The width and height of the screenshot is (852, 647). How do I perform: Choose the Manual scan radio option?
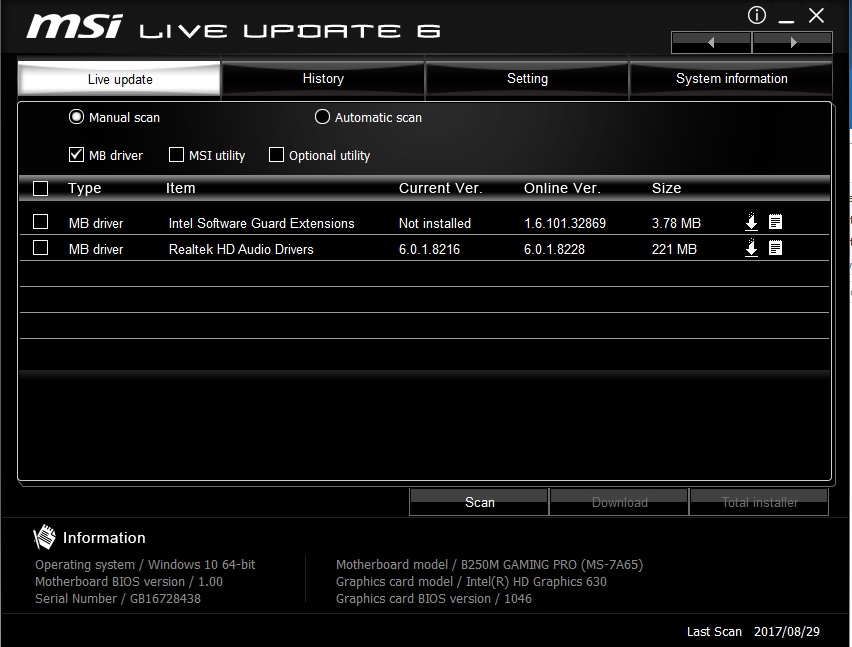[x=76, y=117]
